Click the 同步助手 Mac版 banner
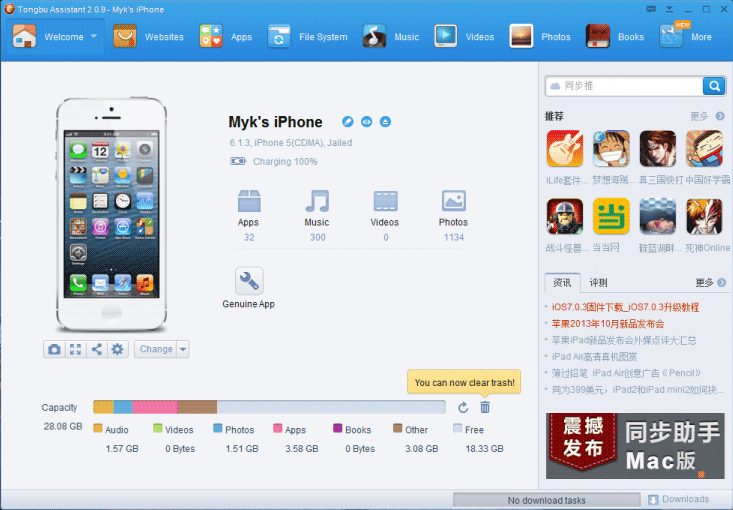 pyautogui.click(x=635, y=445)
